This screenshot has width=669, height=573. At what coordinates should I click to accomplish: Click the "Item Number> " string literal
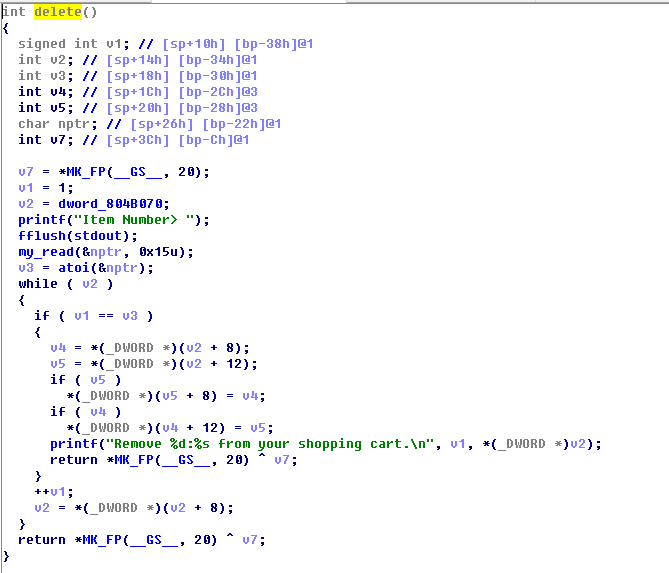click(134, 220)
